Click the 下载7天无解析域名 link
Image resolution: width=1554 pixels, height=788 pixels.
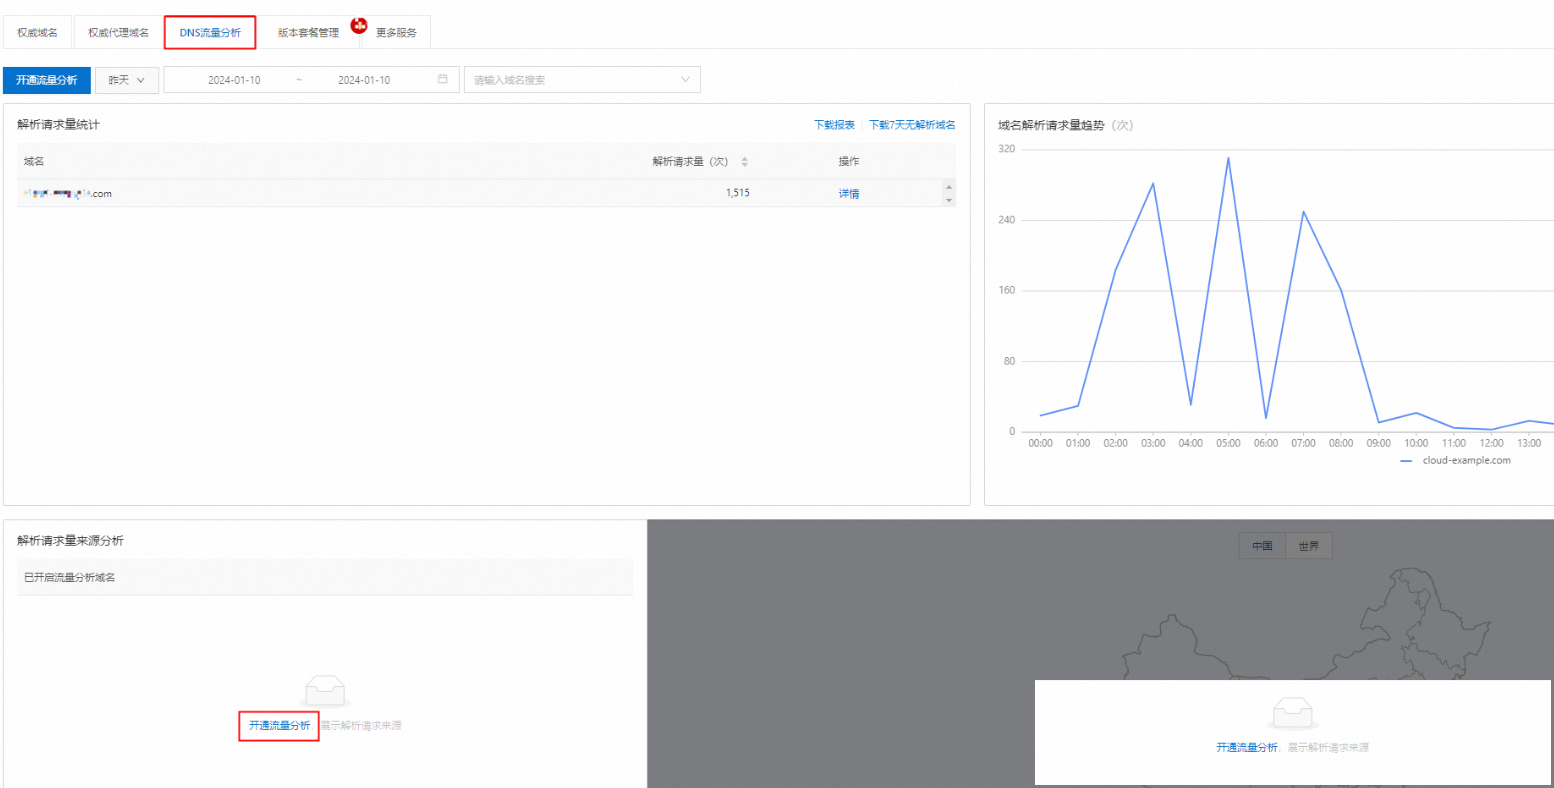912,125
